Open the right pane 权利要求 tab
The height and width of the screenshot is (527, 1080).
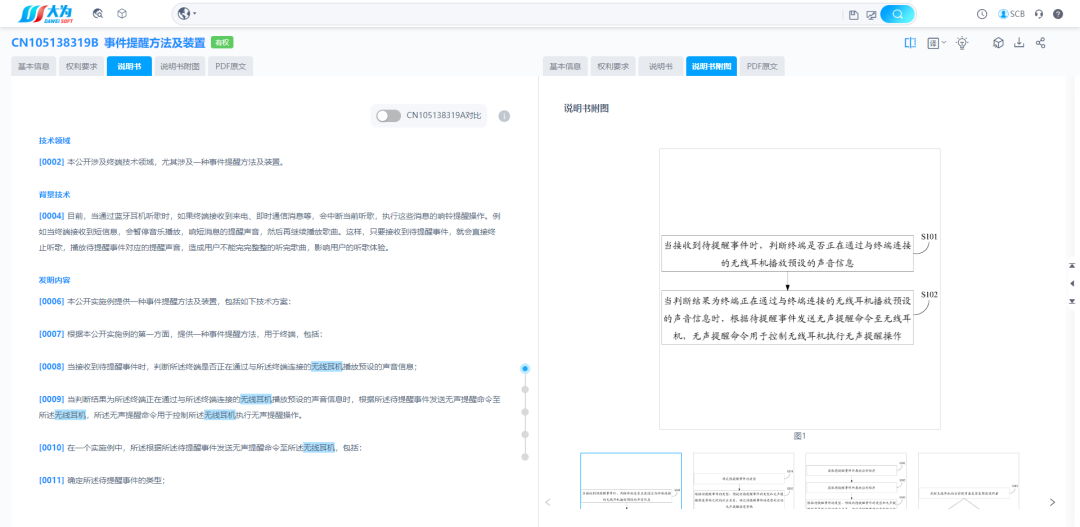pos(613,67)
